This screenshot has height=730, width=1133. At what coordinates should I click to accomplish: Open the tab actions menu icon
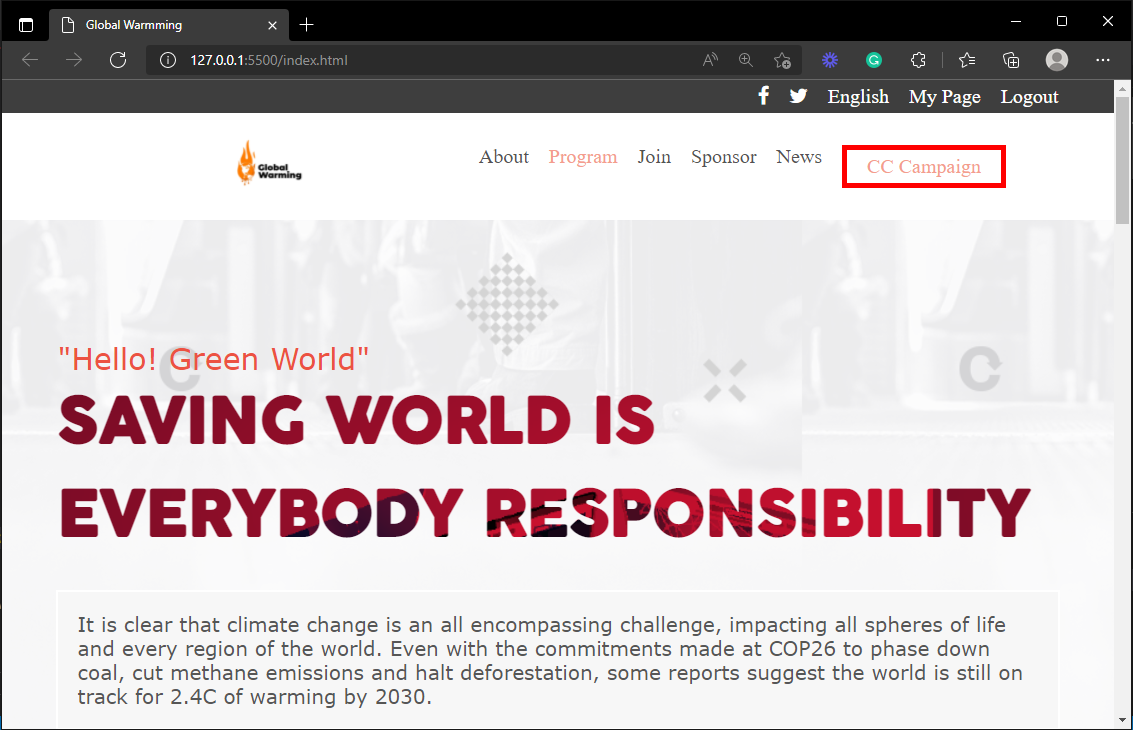point(26,25)
